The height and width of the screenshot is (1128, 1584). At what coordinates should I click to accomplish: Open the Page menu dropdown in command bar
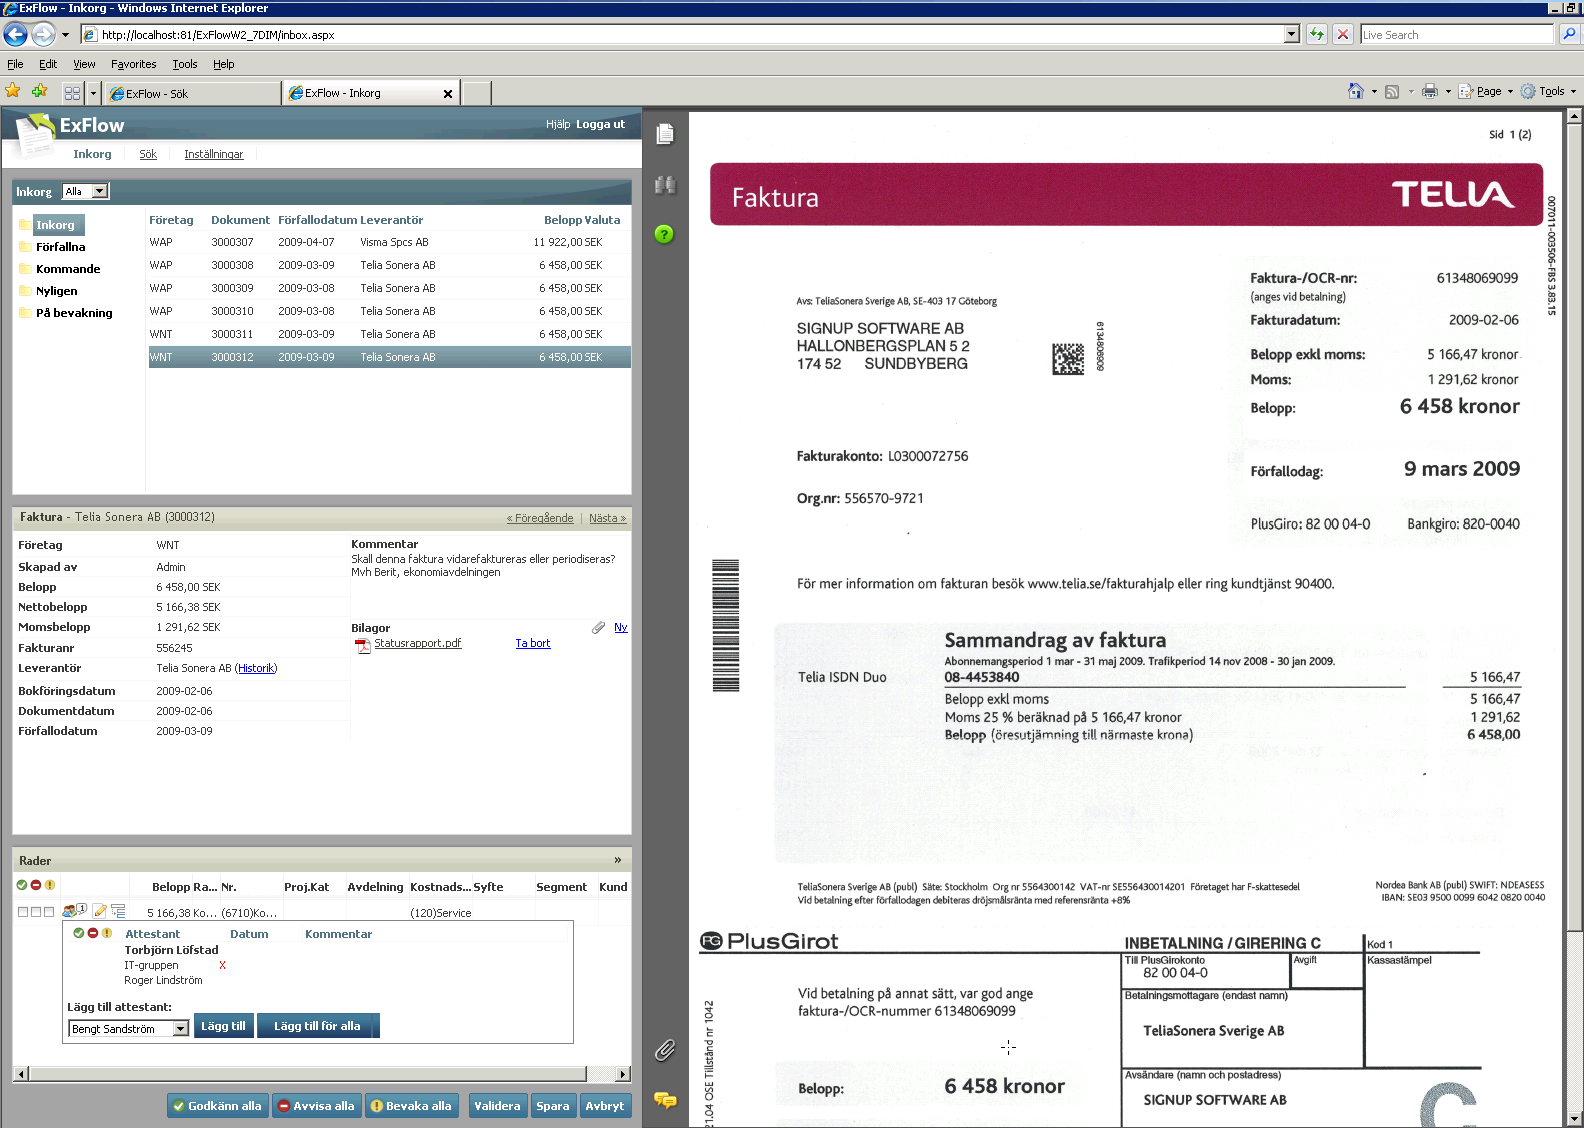(x=1486, y=91)
